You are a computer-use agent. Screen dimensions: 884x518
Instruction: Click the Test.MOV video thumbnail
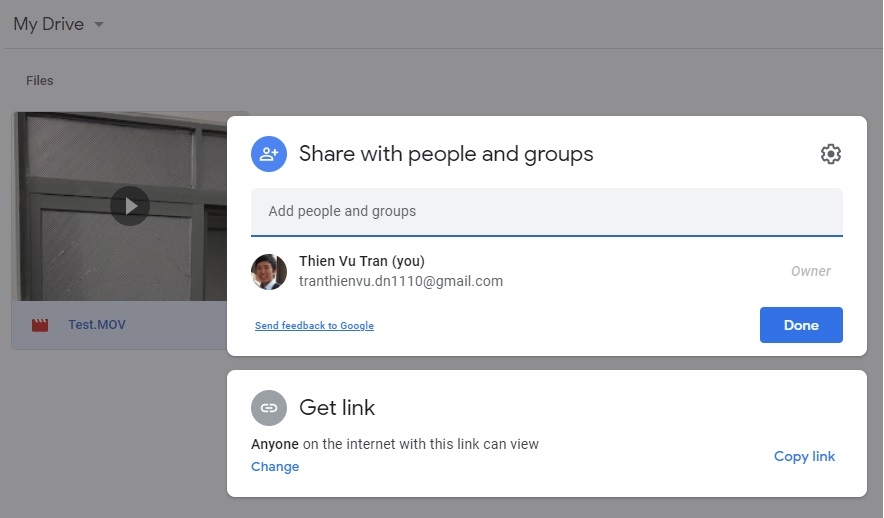coord(120,206)
